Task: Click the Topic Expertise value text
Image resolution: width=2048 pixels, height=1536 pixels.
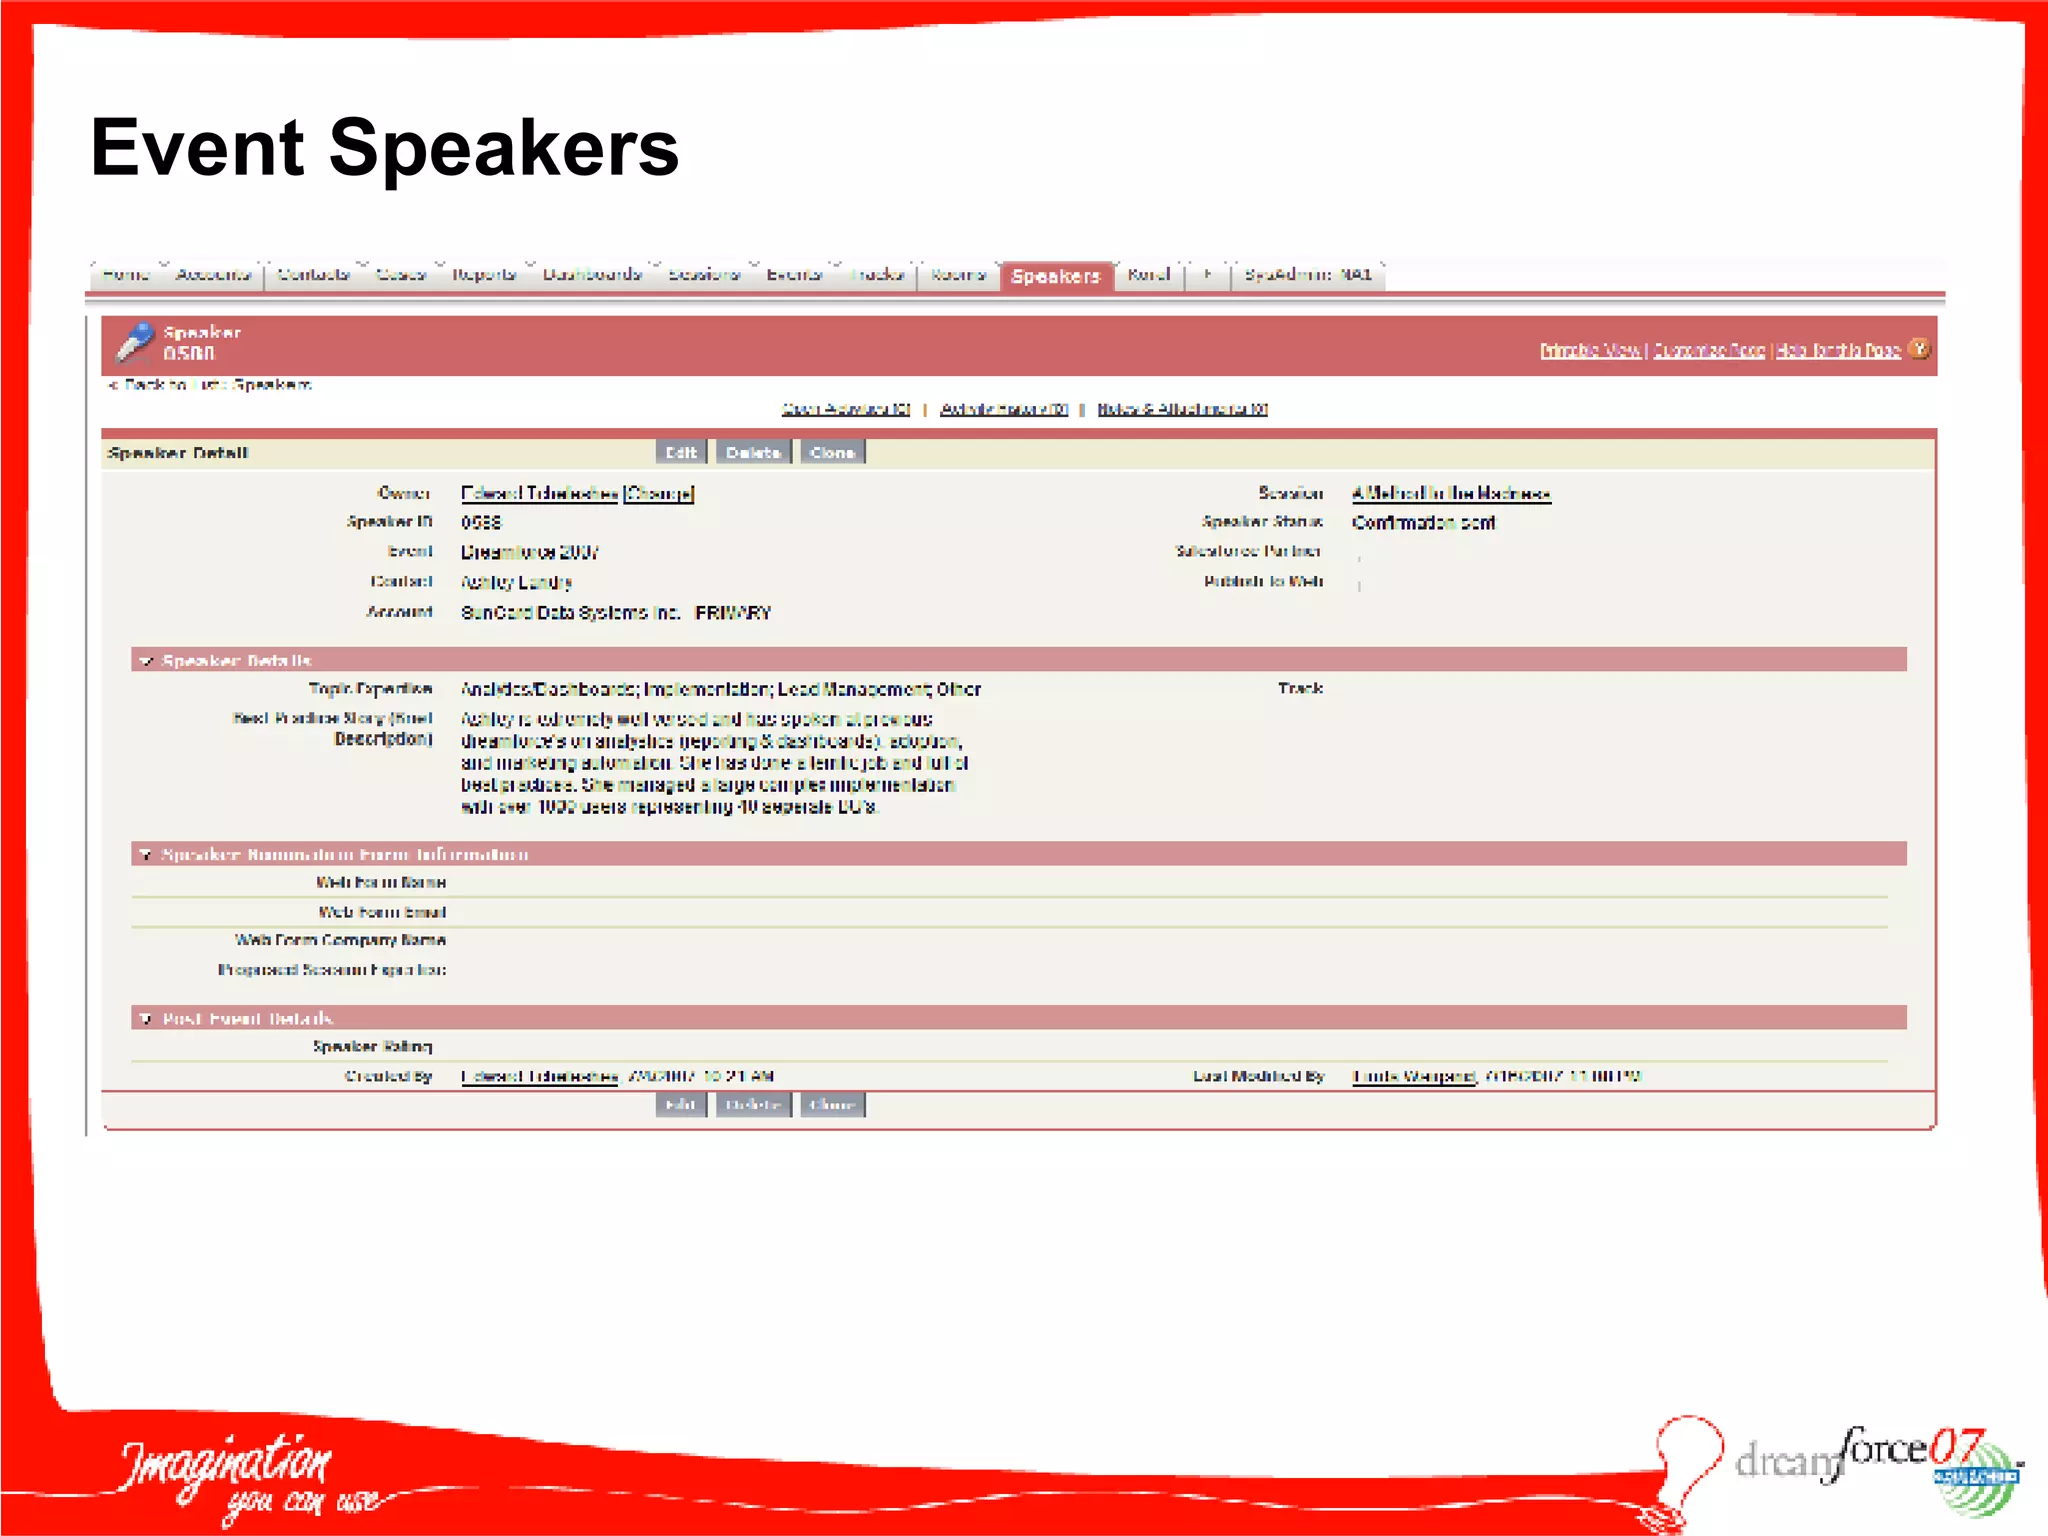Action: [721, 690]
